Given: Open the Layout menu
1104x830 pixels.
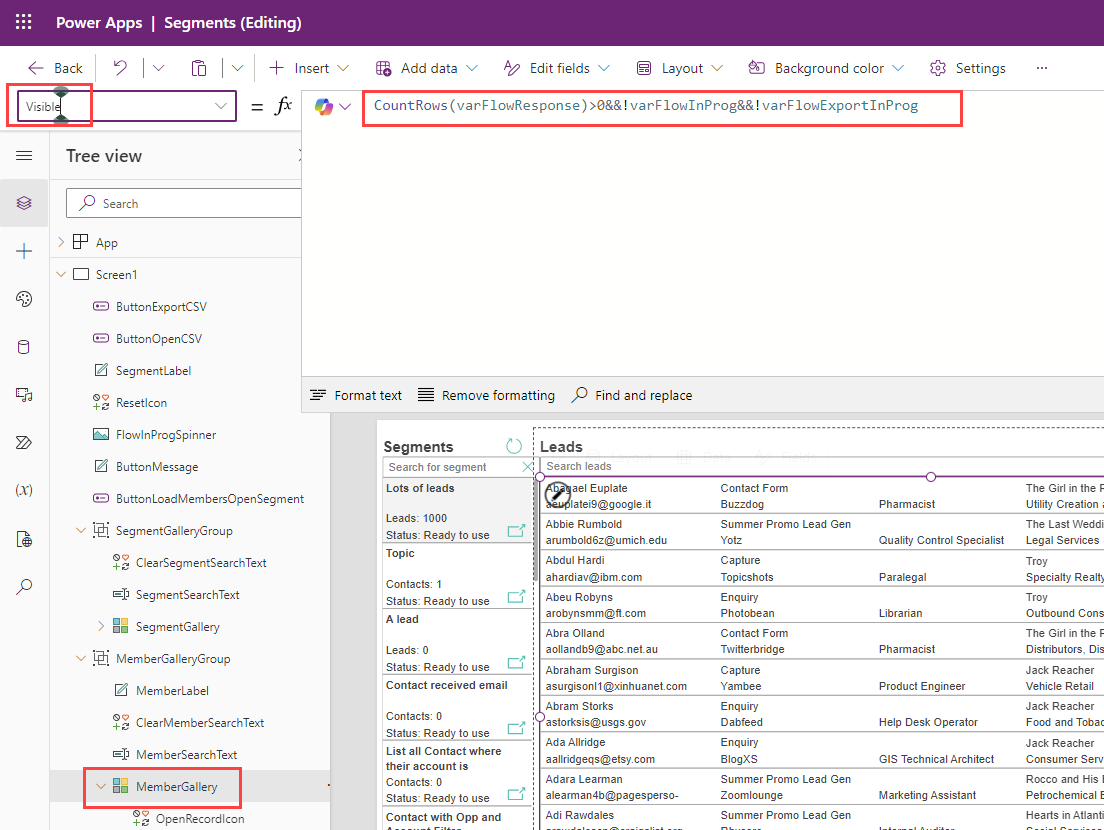Looking at the screenshot, I should tap(679, 68).
